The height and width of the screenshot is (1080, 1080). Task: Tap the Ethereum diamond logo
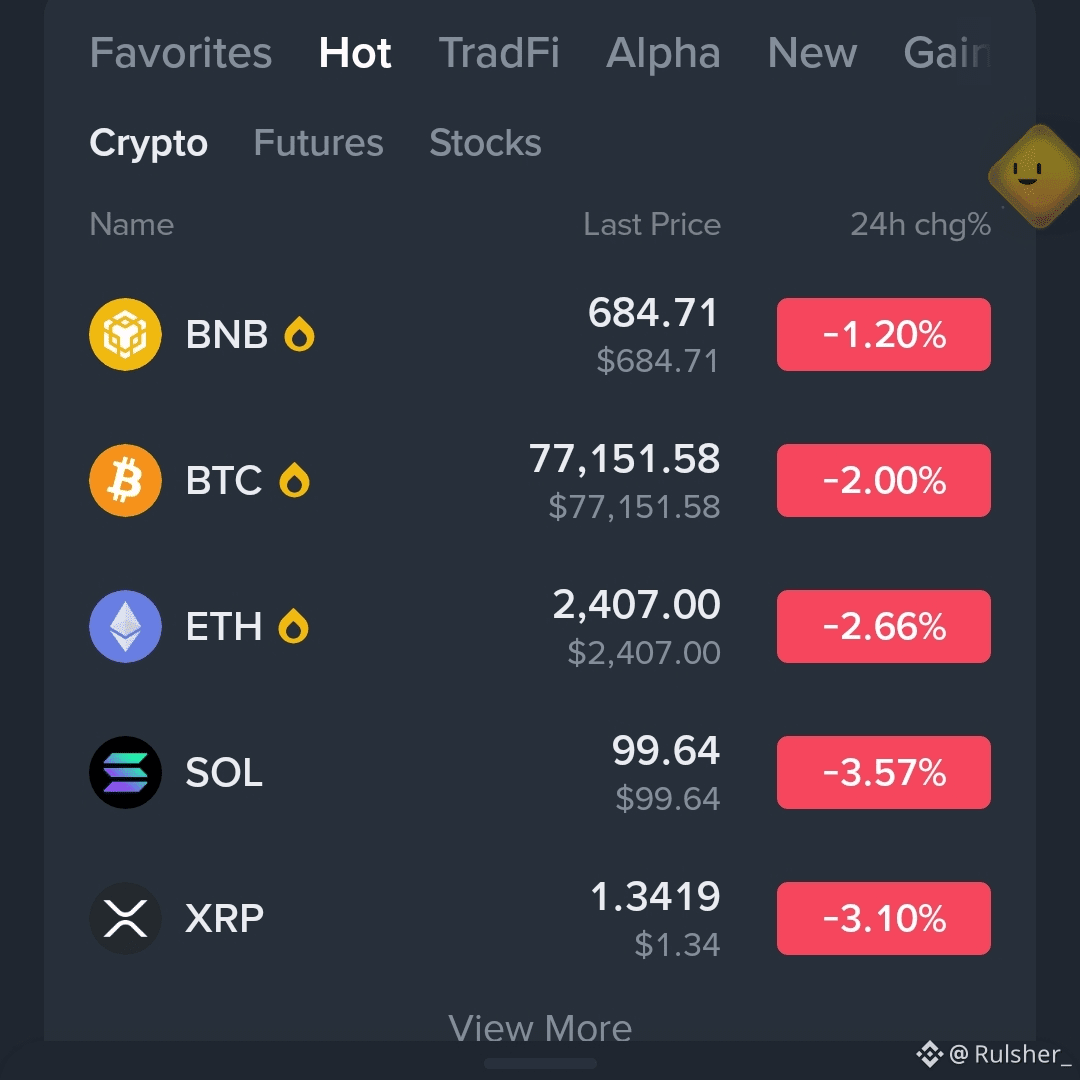(125, 627)
